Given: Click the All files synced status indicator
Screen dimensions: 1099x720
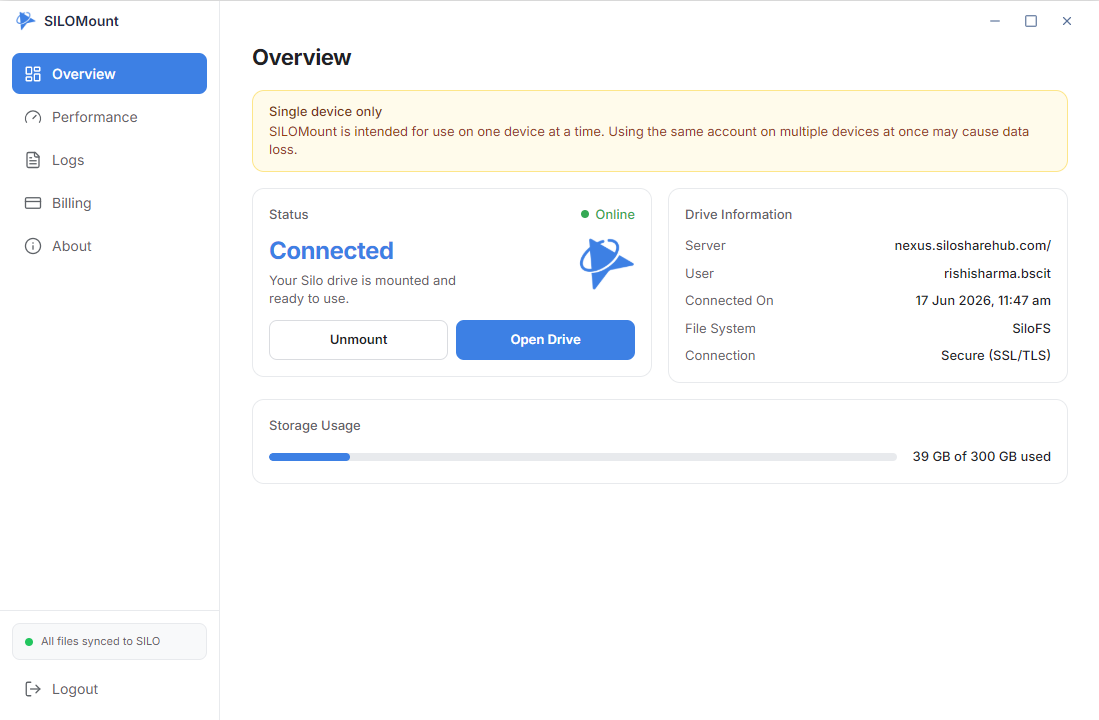Looking at the screenshot, I should (109, 641).
